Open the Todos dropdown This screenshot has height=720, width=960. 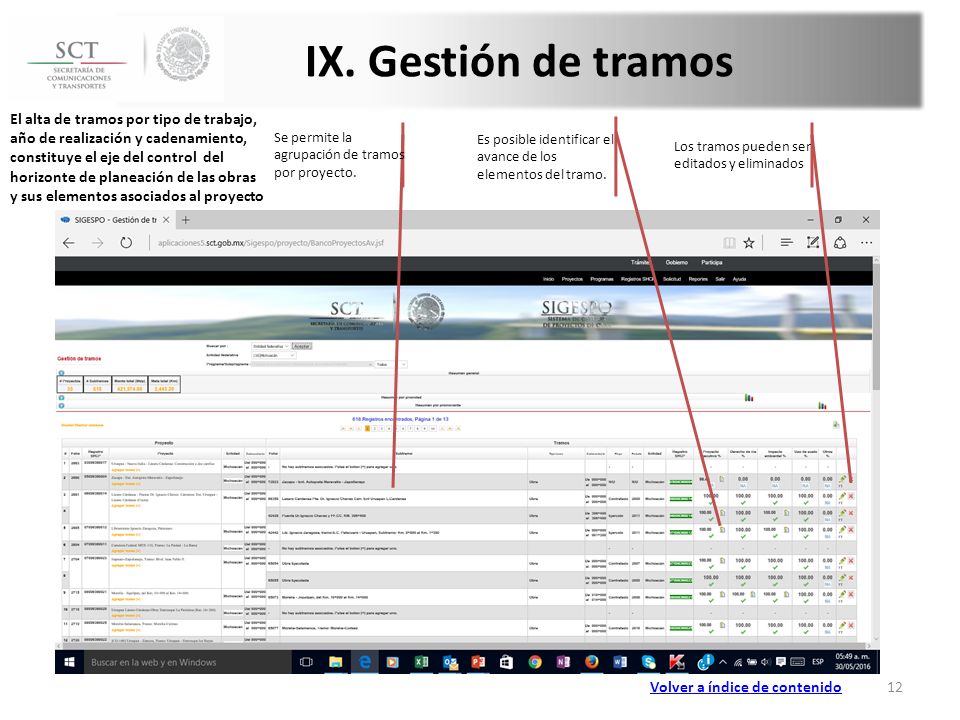pyautogui.click(x=391, y=364)
